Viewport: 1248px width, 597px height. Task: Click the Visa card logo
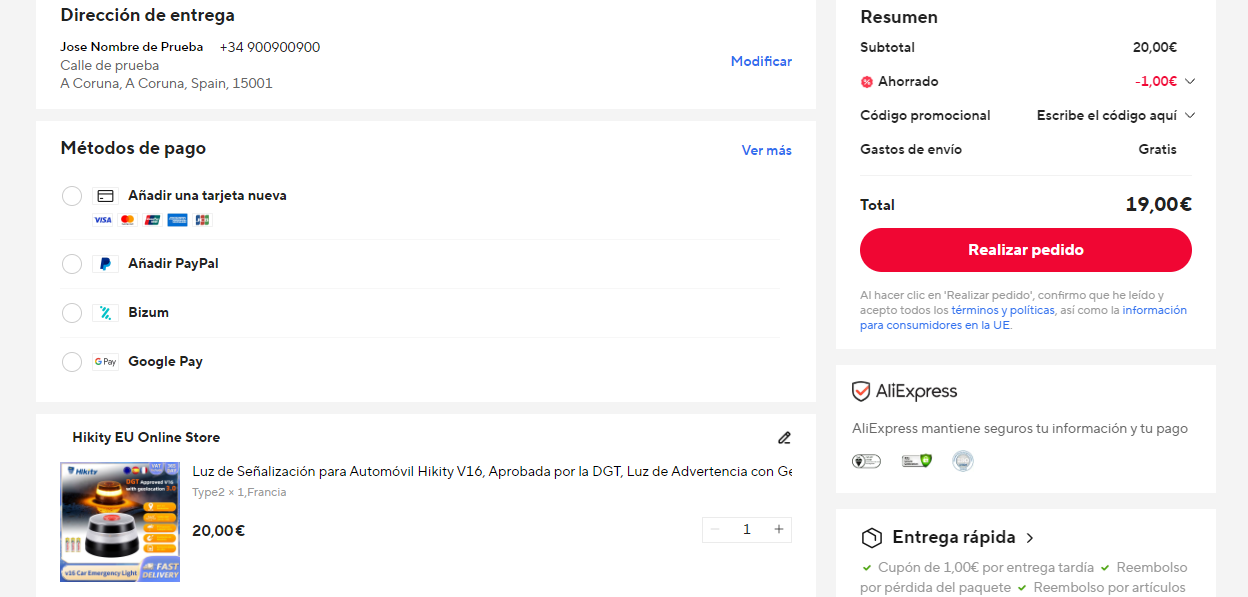[102, 220]
